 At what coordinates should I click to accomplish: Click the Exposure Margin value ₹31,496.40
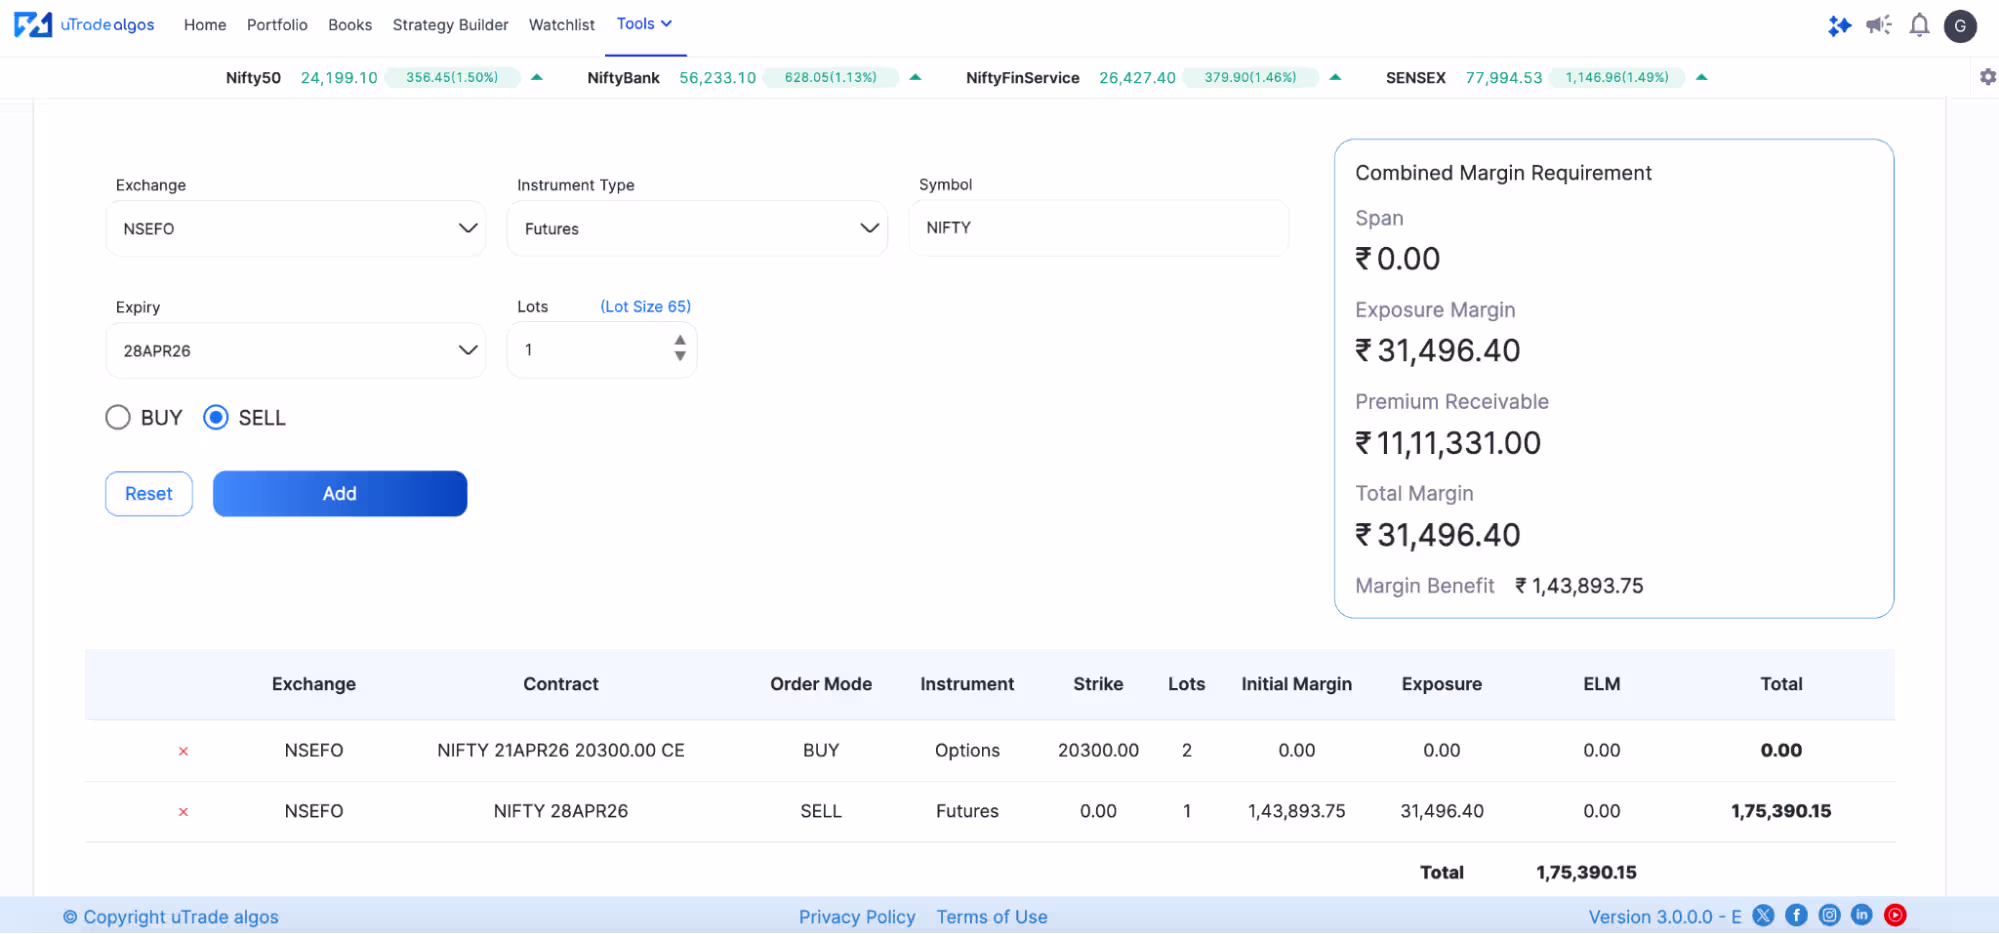[1437, 351]
